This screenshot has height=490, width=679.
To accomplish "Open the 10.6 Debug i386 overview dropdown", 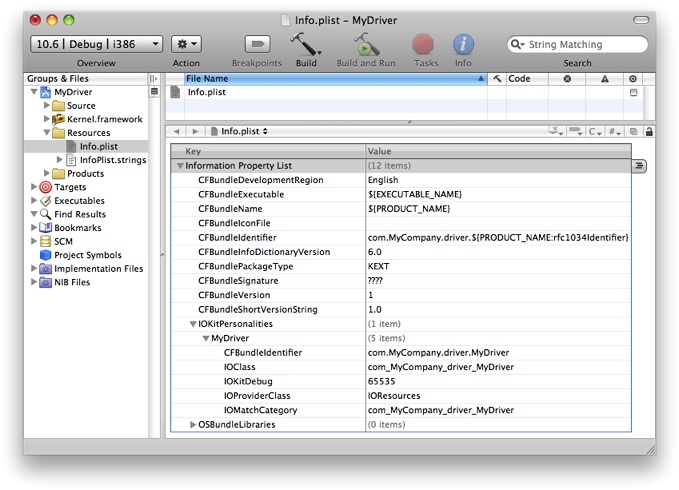I will (x=96, y=44).
